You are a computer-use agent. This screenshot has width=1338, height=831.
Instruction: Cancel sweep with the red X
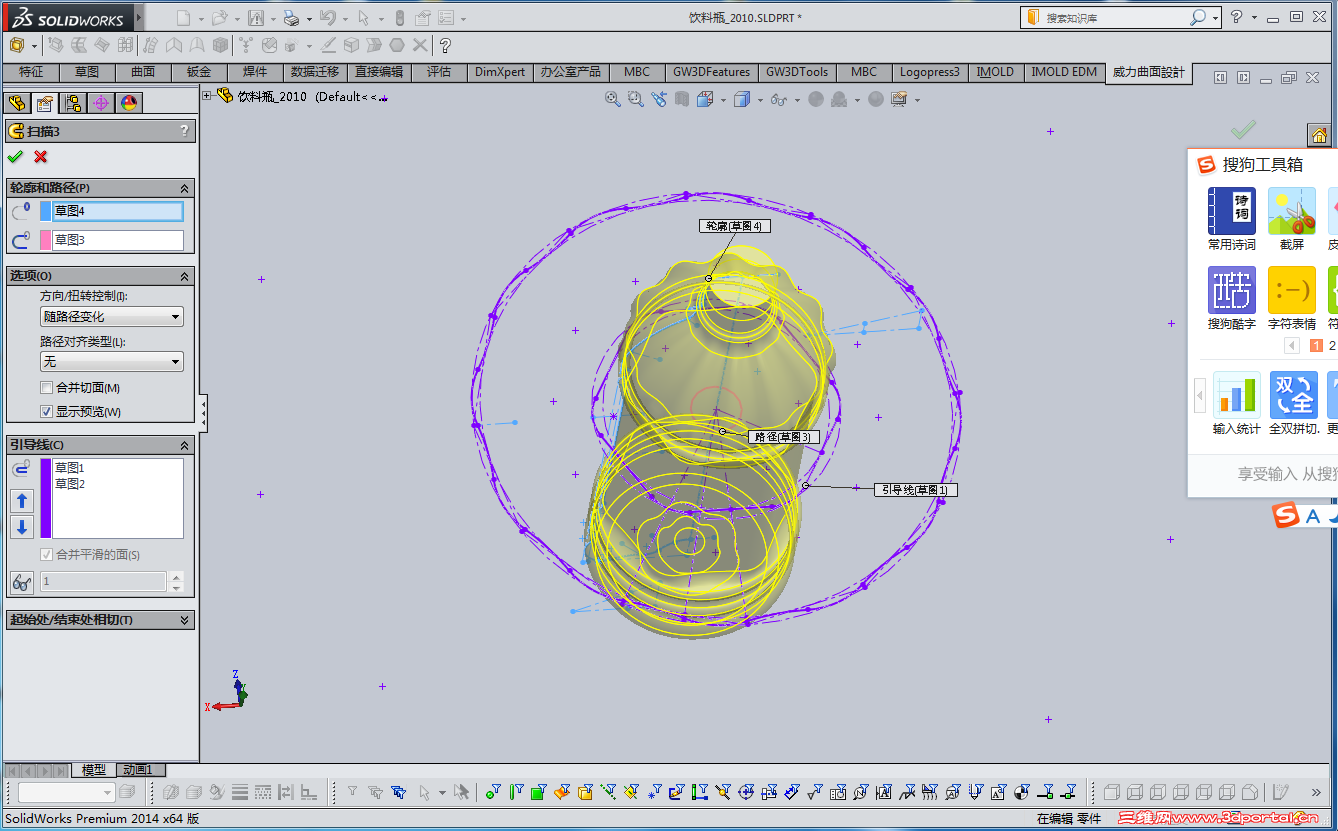(41, 156)
